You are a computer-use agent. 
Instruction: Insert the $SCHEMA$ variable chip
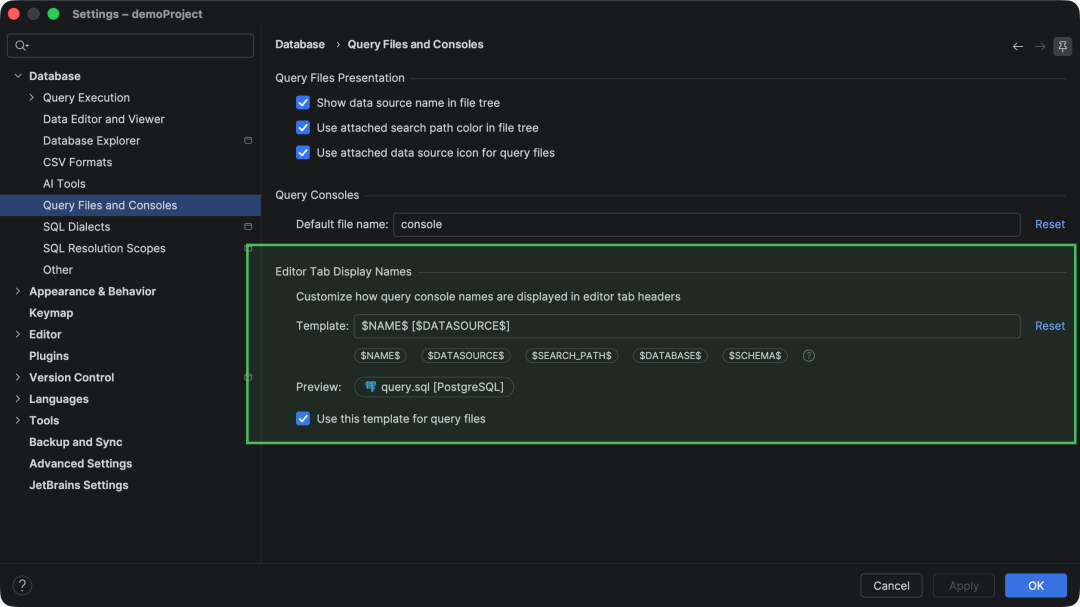tap(755, 356)
